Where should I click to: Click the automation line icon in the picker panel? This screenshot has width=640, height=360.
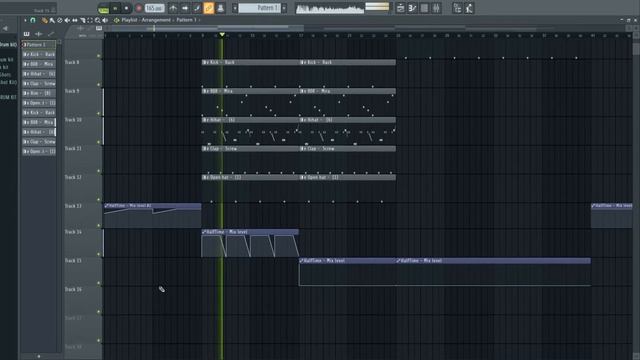(51, 34)
